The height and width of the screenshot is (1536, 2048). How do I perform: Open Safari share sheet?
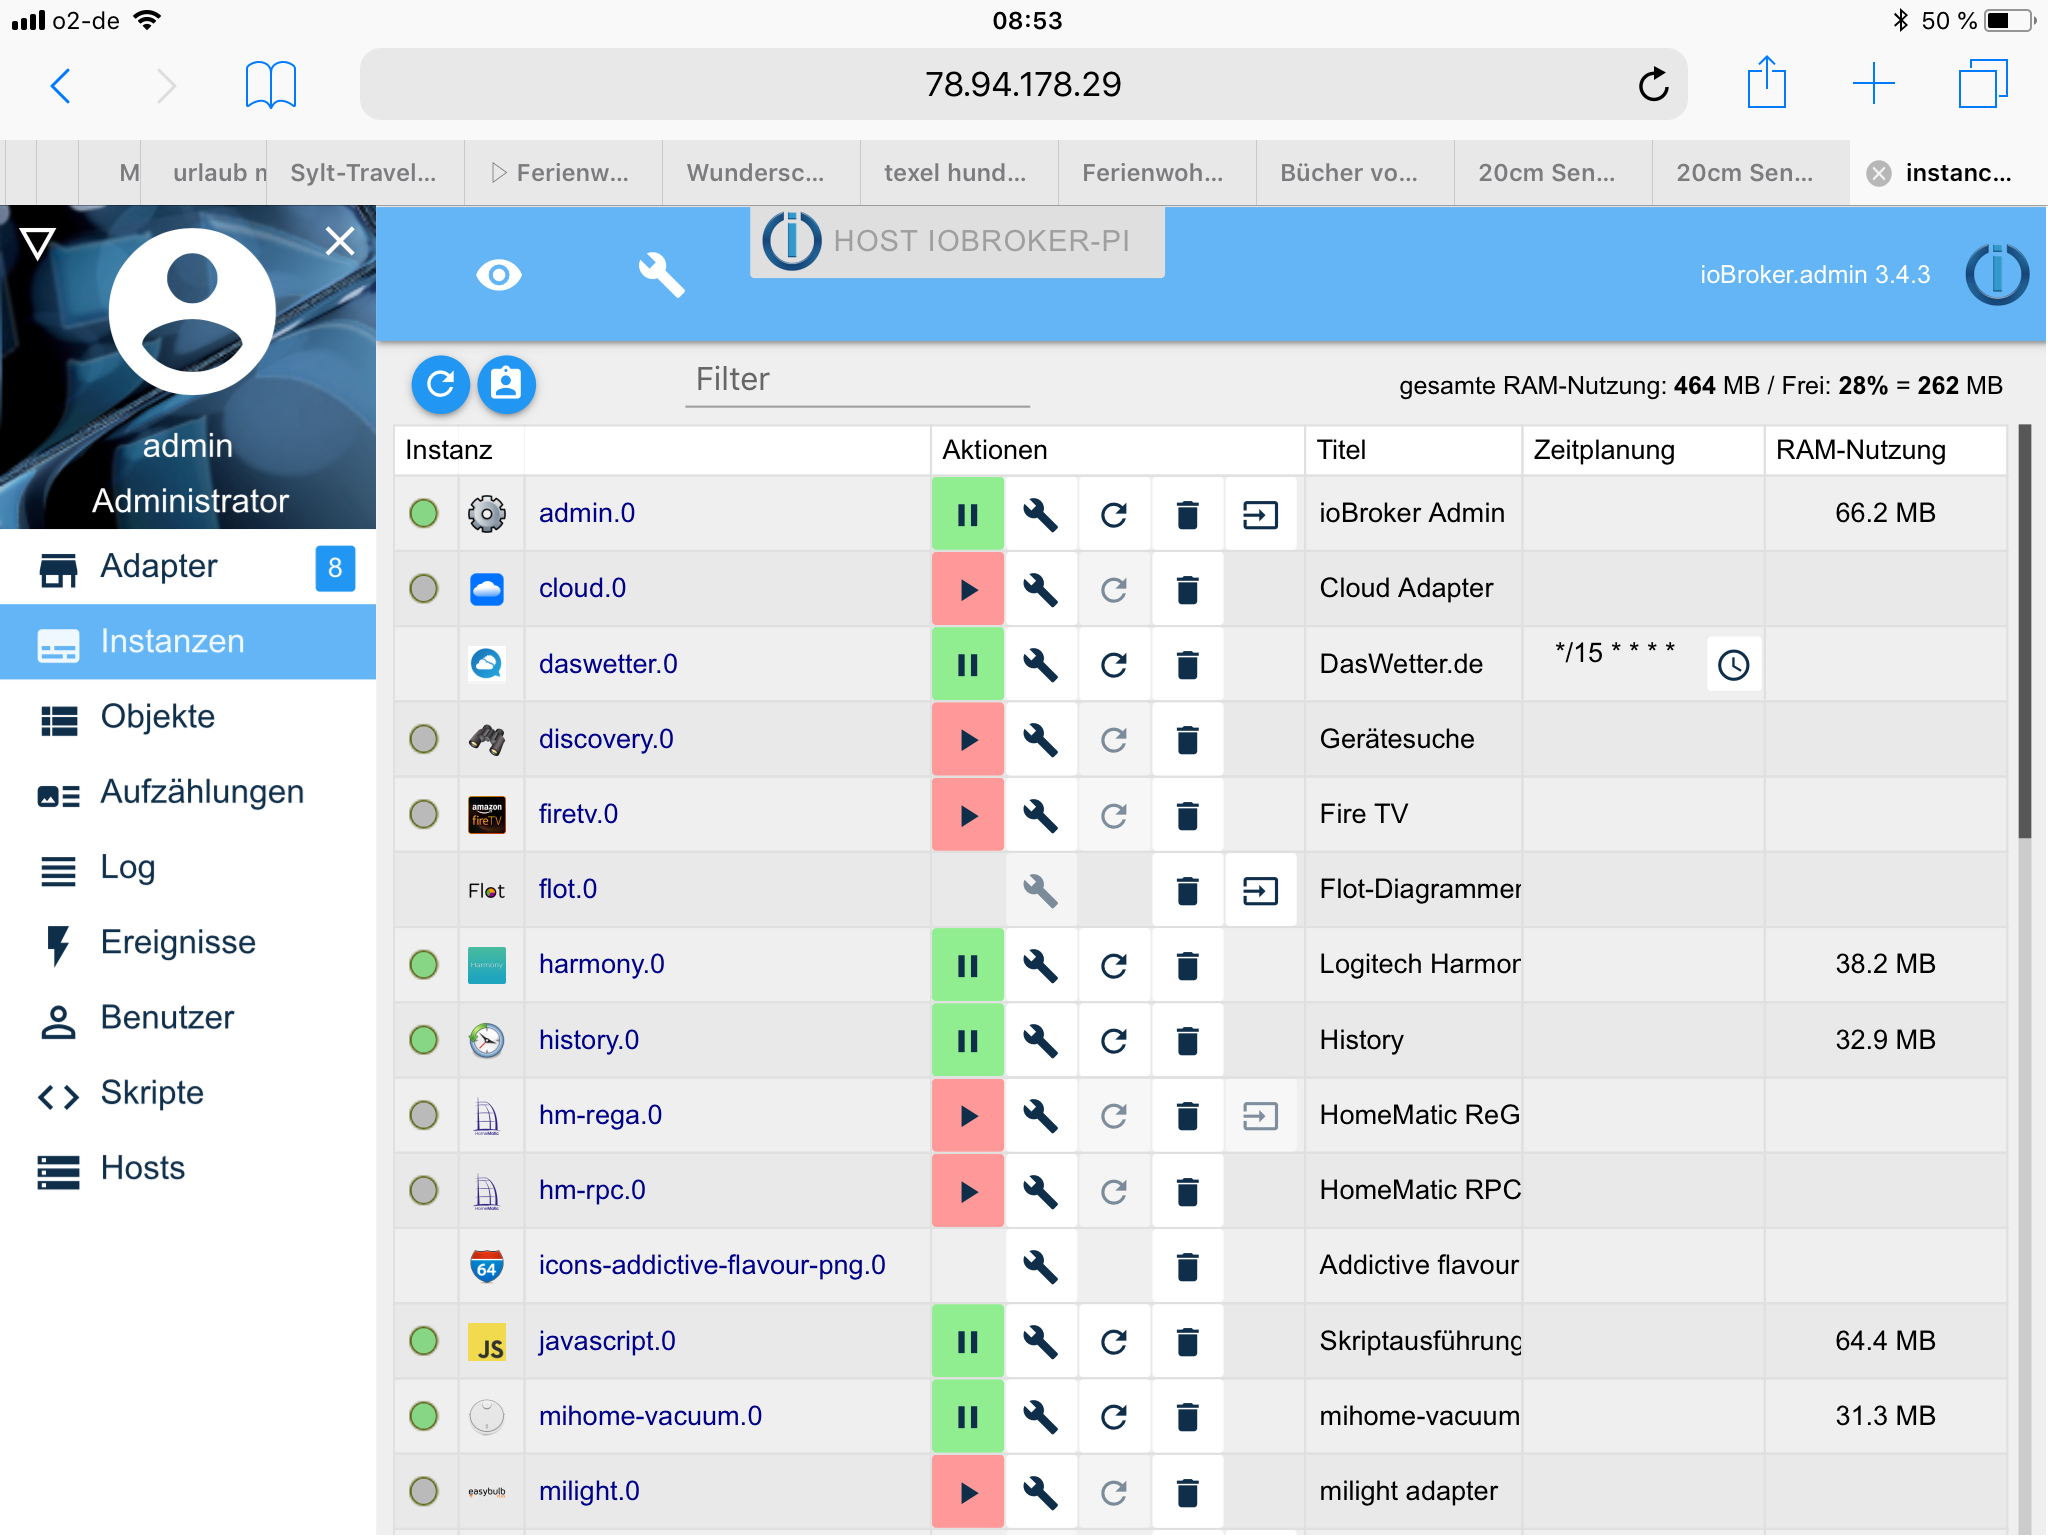[1767, 82]
